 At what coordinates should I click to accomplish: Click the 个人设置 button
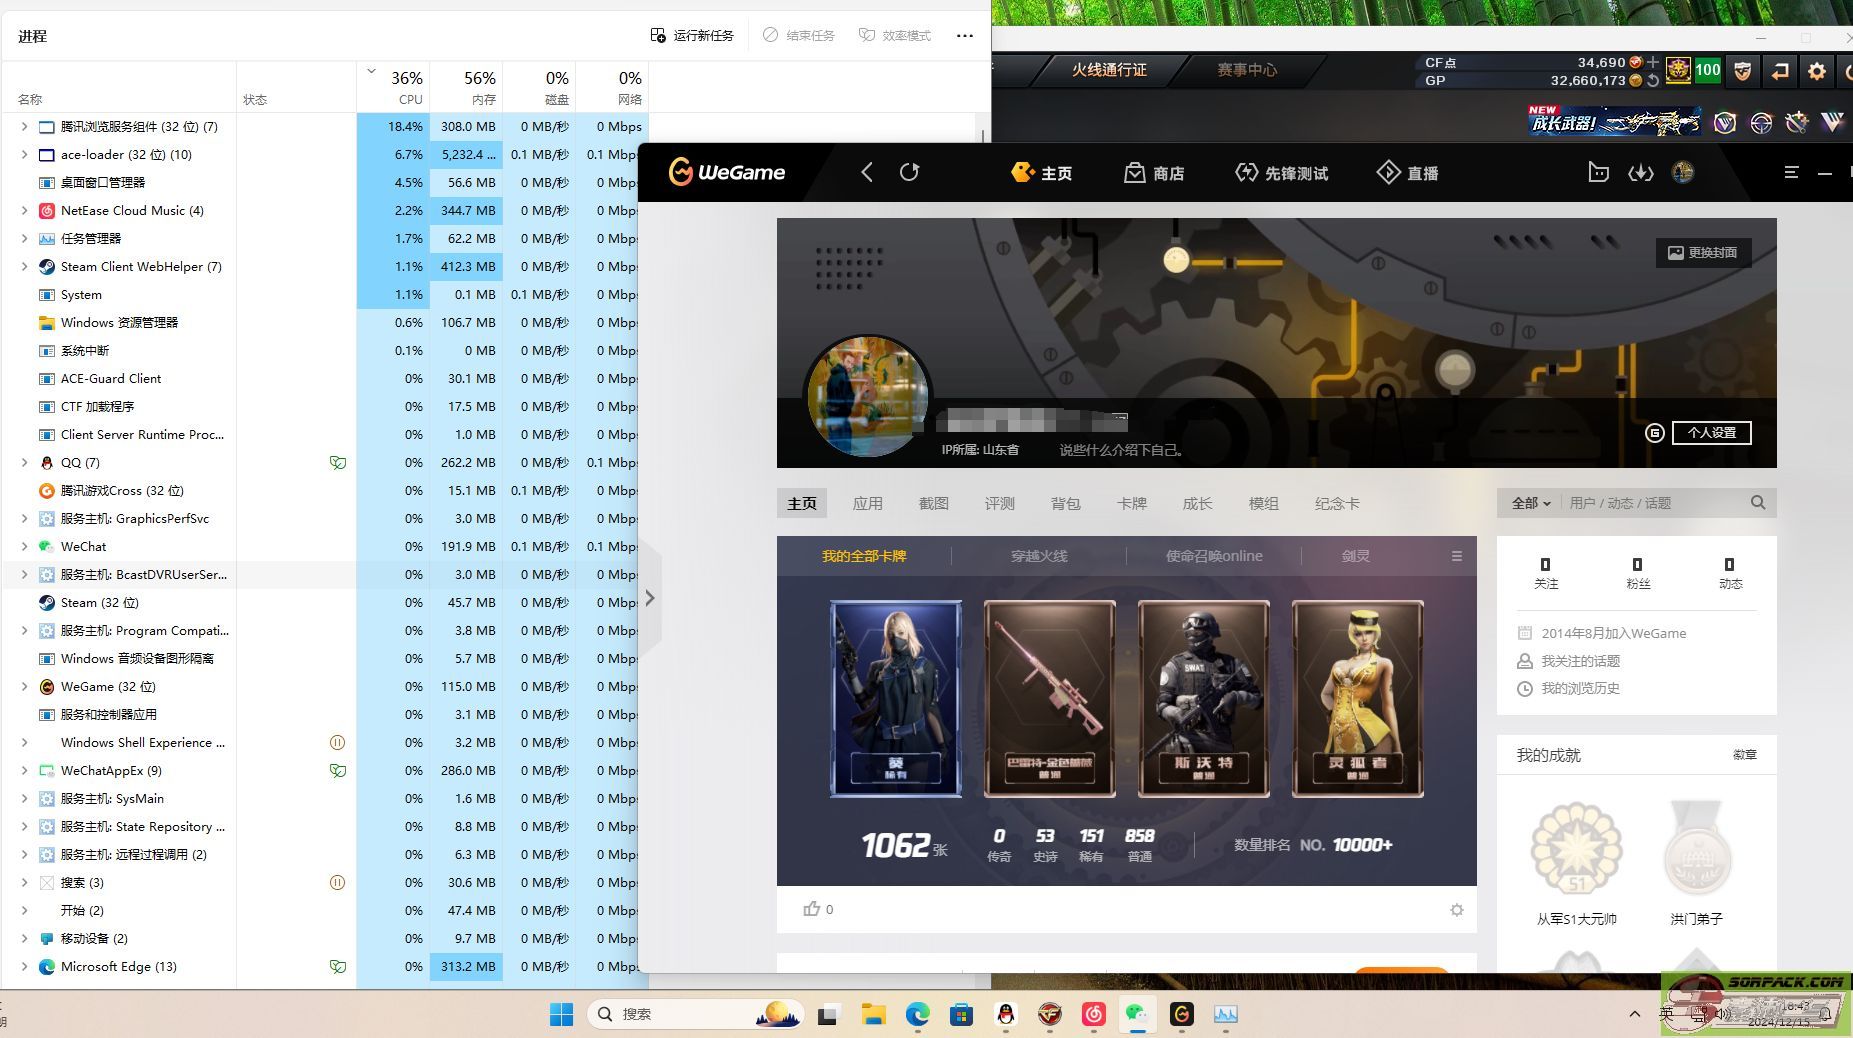[x=1711, y=433]
